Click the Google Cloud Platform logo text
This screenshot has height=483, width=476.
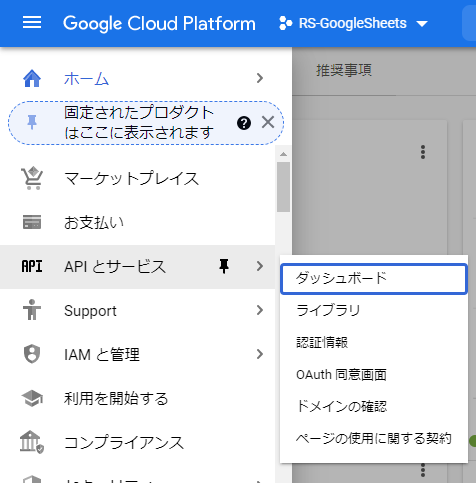(159, 23)
